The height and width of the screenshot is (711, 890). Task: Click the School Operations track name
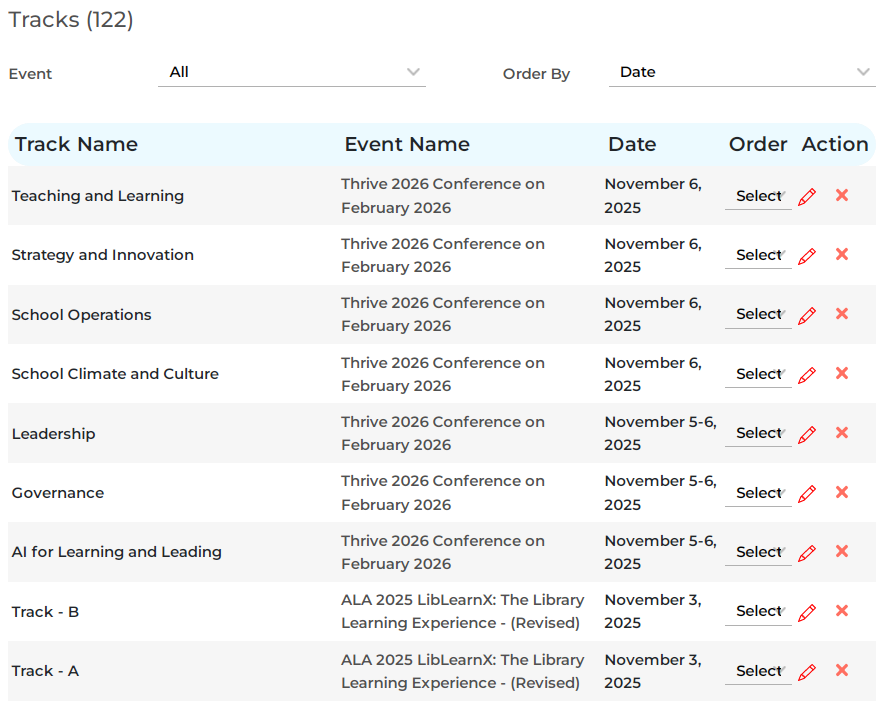pos(82,315)
